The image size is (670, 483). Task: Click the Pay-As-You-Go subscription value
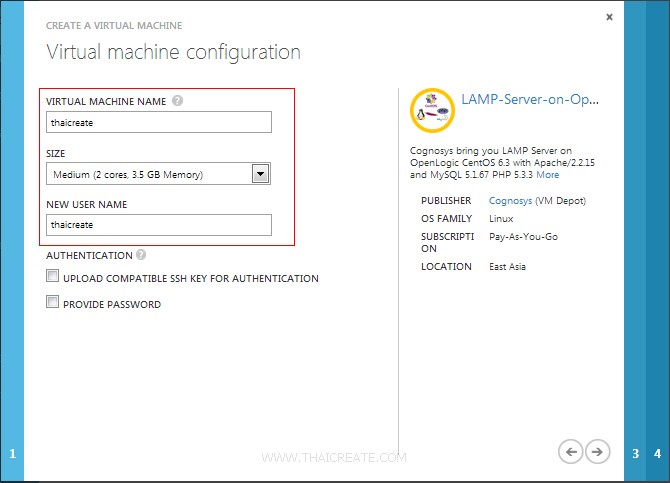523,236
